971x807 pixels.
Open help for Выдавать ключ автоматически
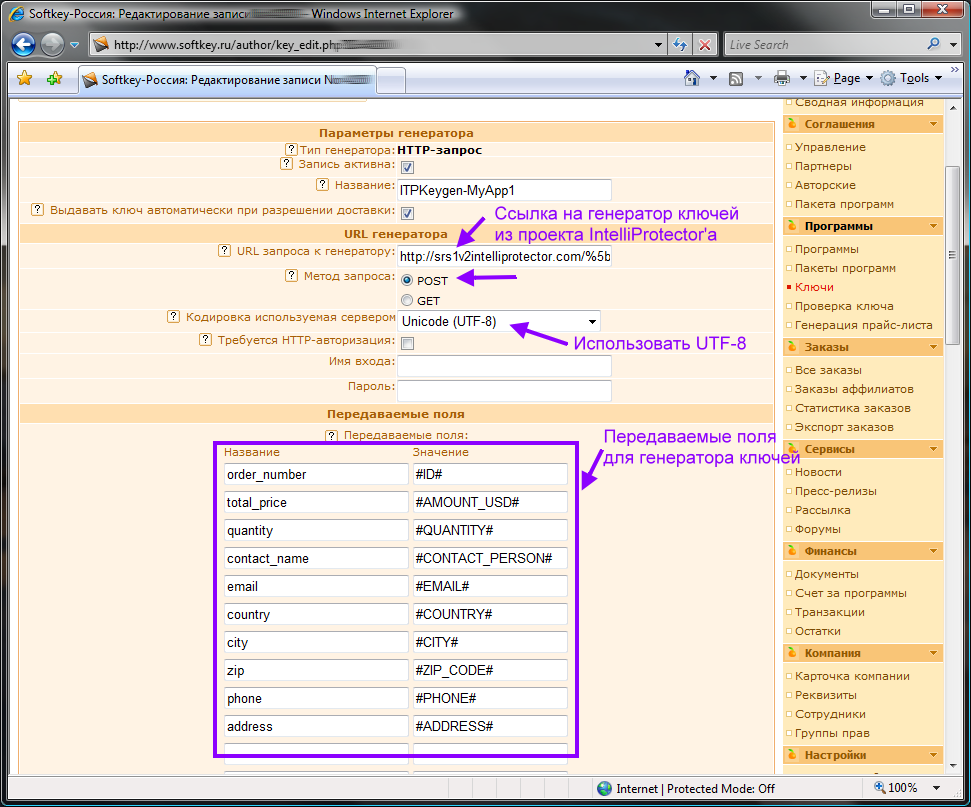[x=38, y=209]
